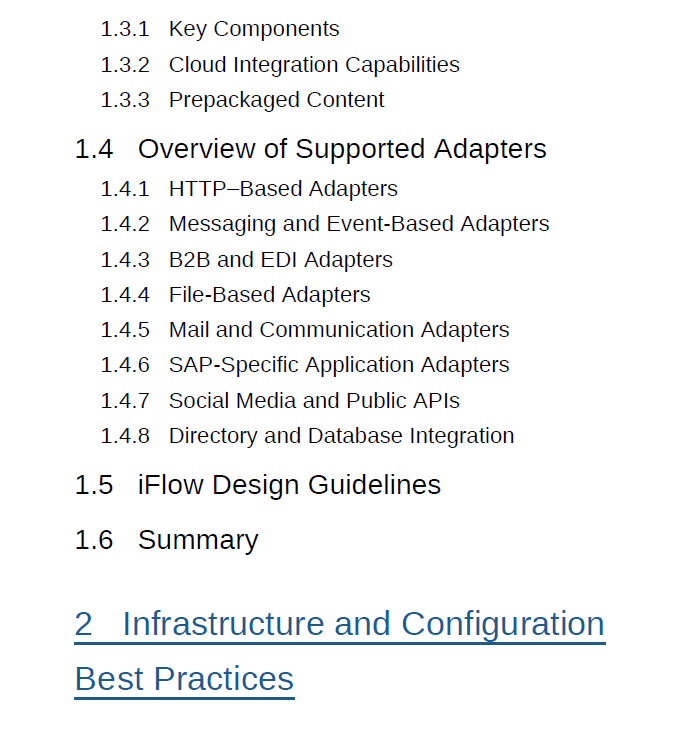
Task: Click the subsection number 1.3.1
Action: 125,29
